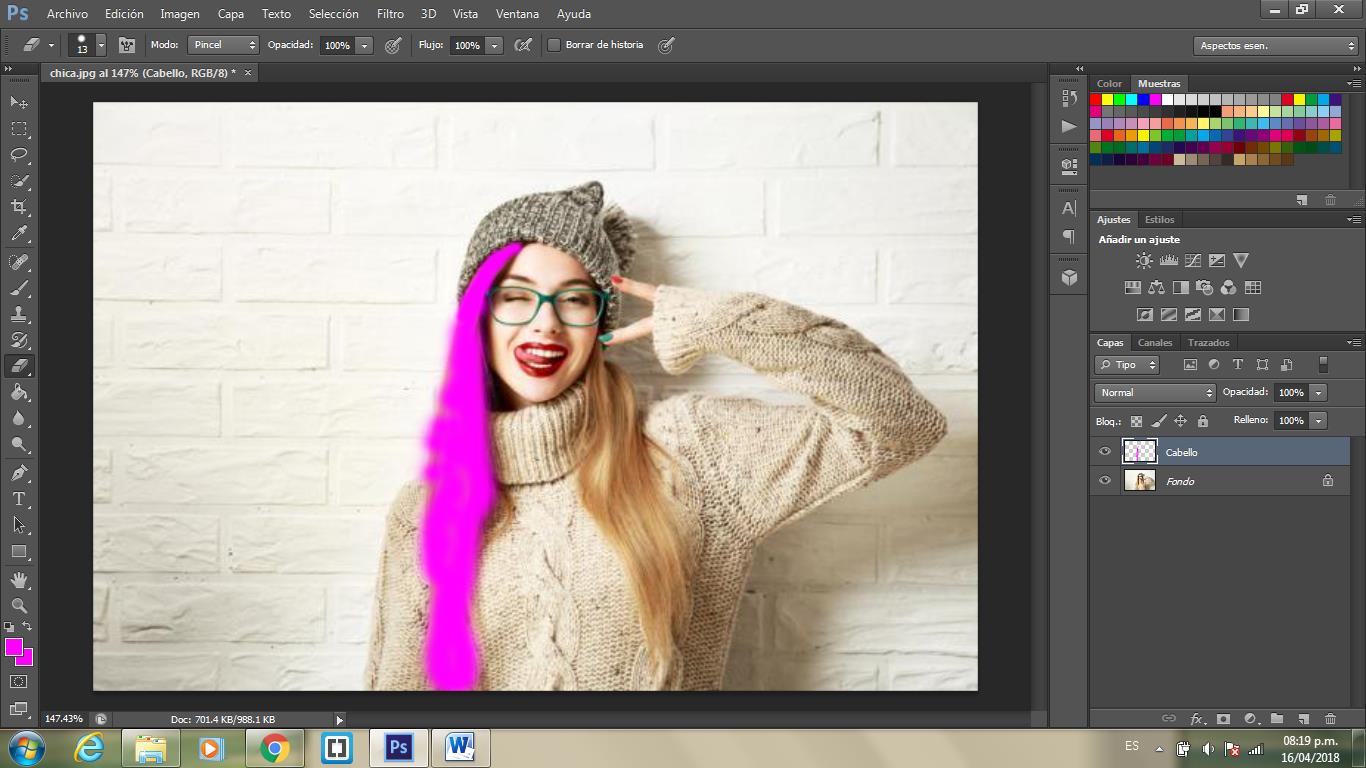
Task: Open the Filtro menu
Action: pos(390,14)
